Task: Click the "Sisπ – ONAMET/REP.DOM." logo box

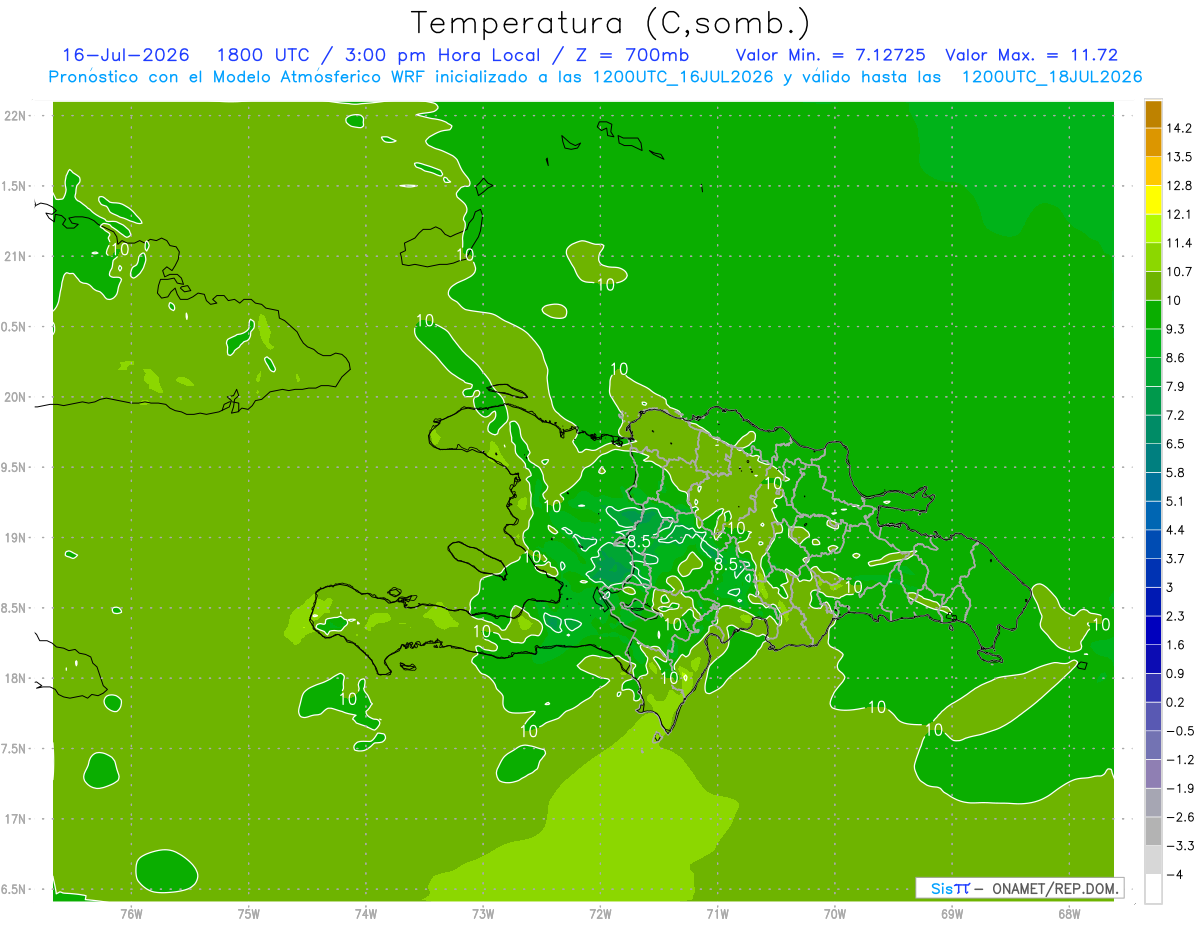Action: (x=1020, y=888)
